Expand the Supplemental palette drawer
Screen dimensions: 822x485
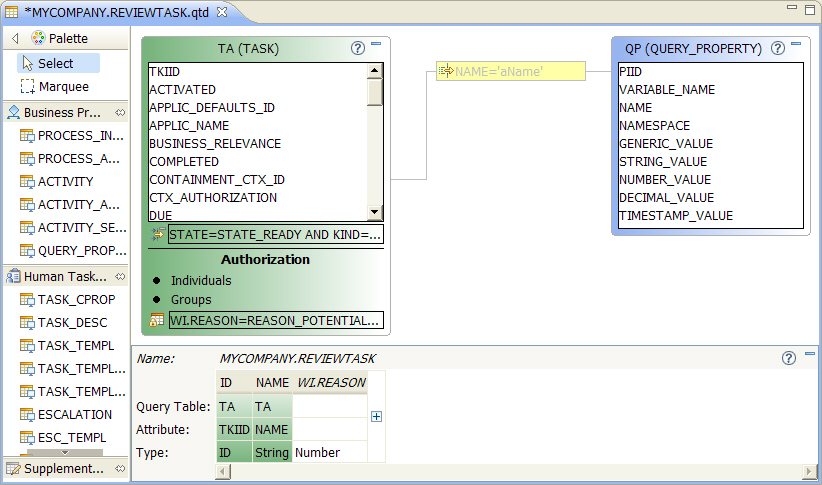[x=64, y=468]
